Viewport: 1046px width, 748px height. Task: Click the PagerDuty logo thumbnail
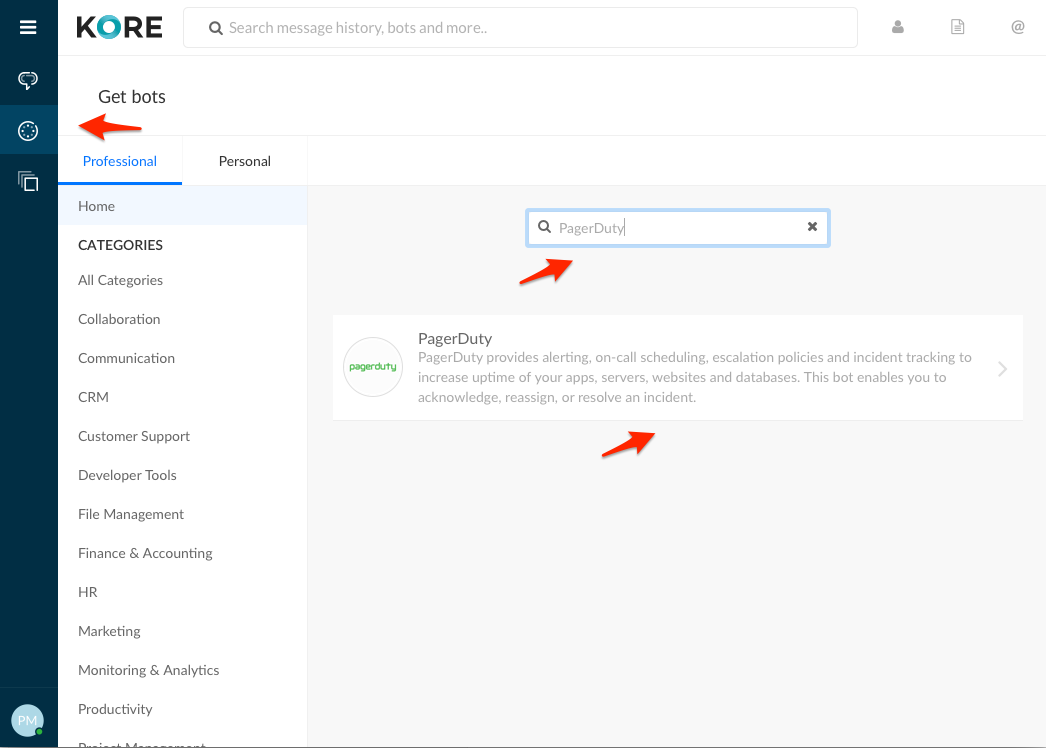(372, 367)
